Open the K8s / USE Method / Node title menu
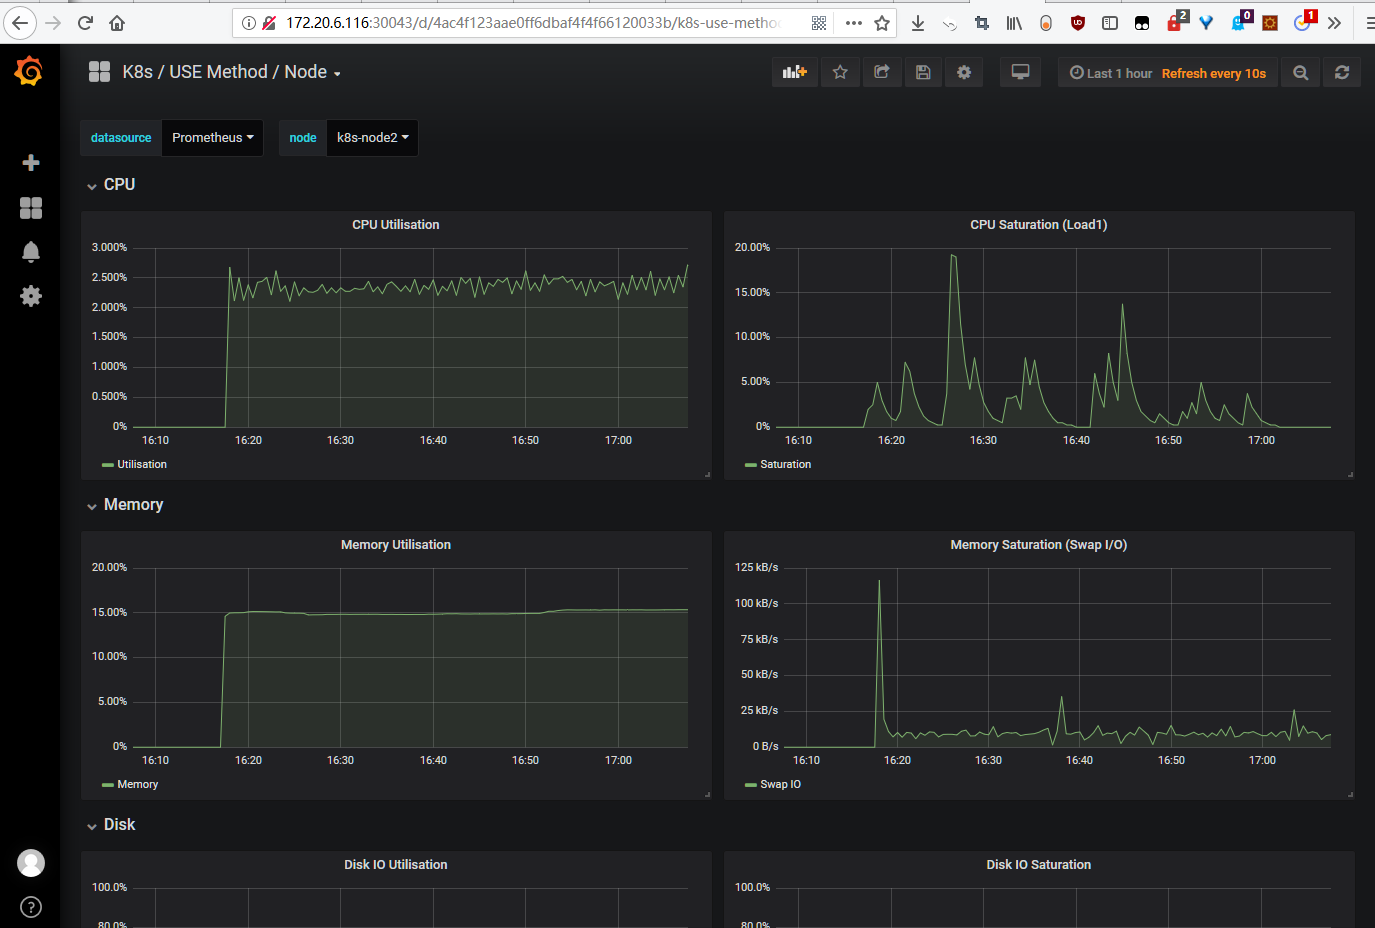 [x=228, y=72]
